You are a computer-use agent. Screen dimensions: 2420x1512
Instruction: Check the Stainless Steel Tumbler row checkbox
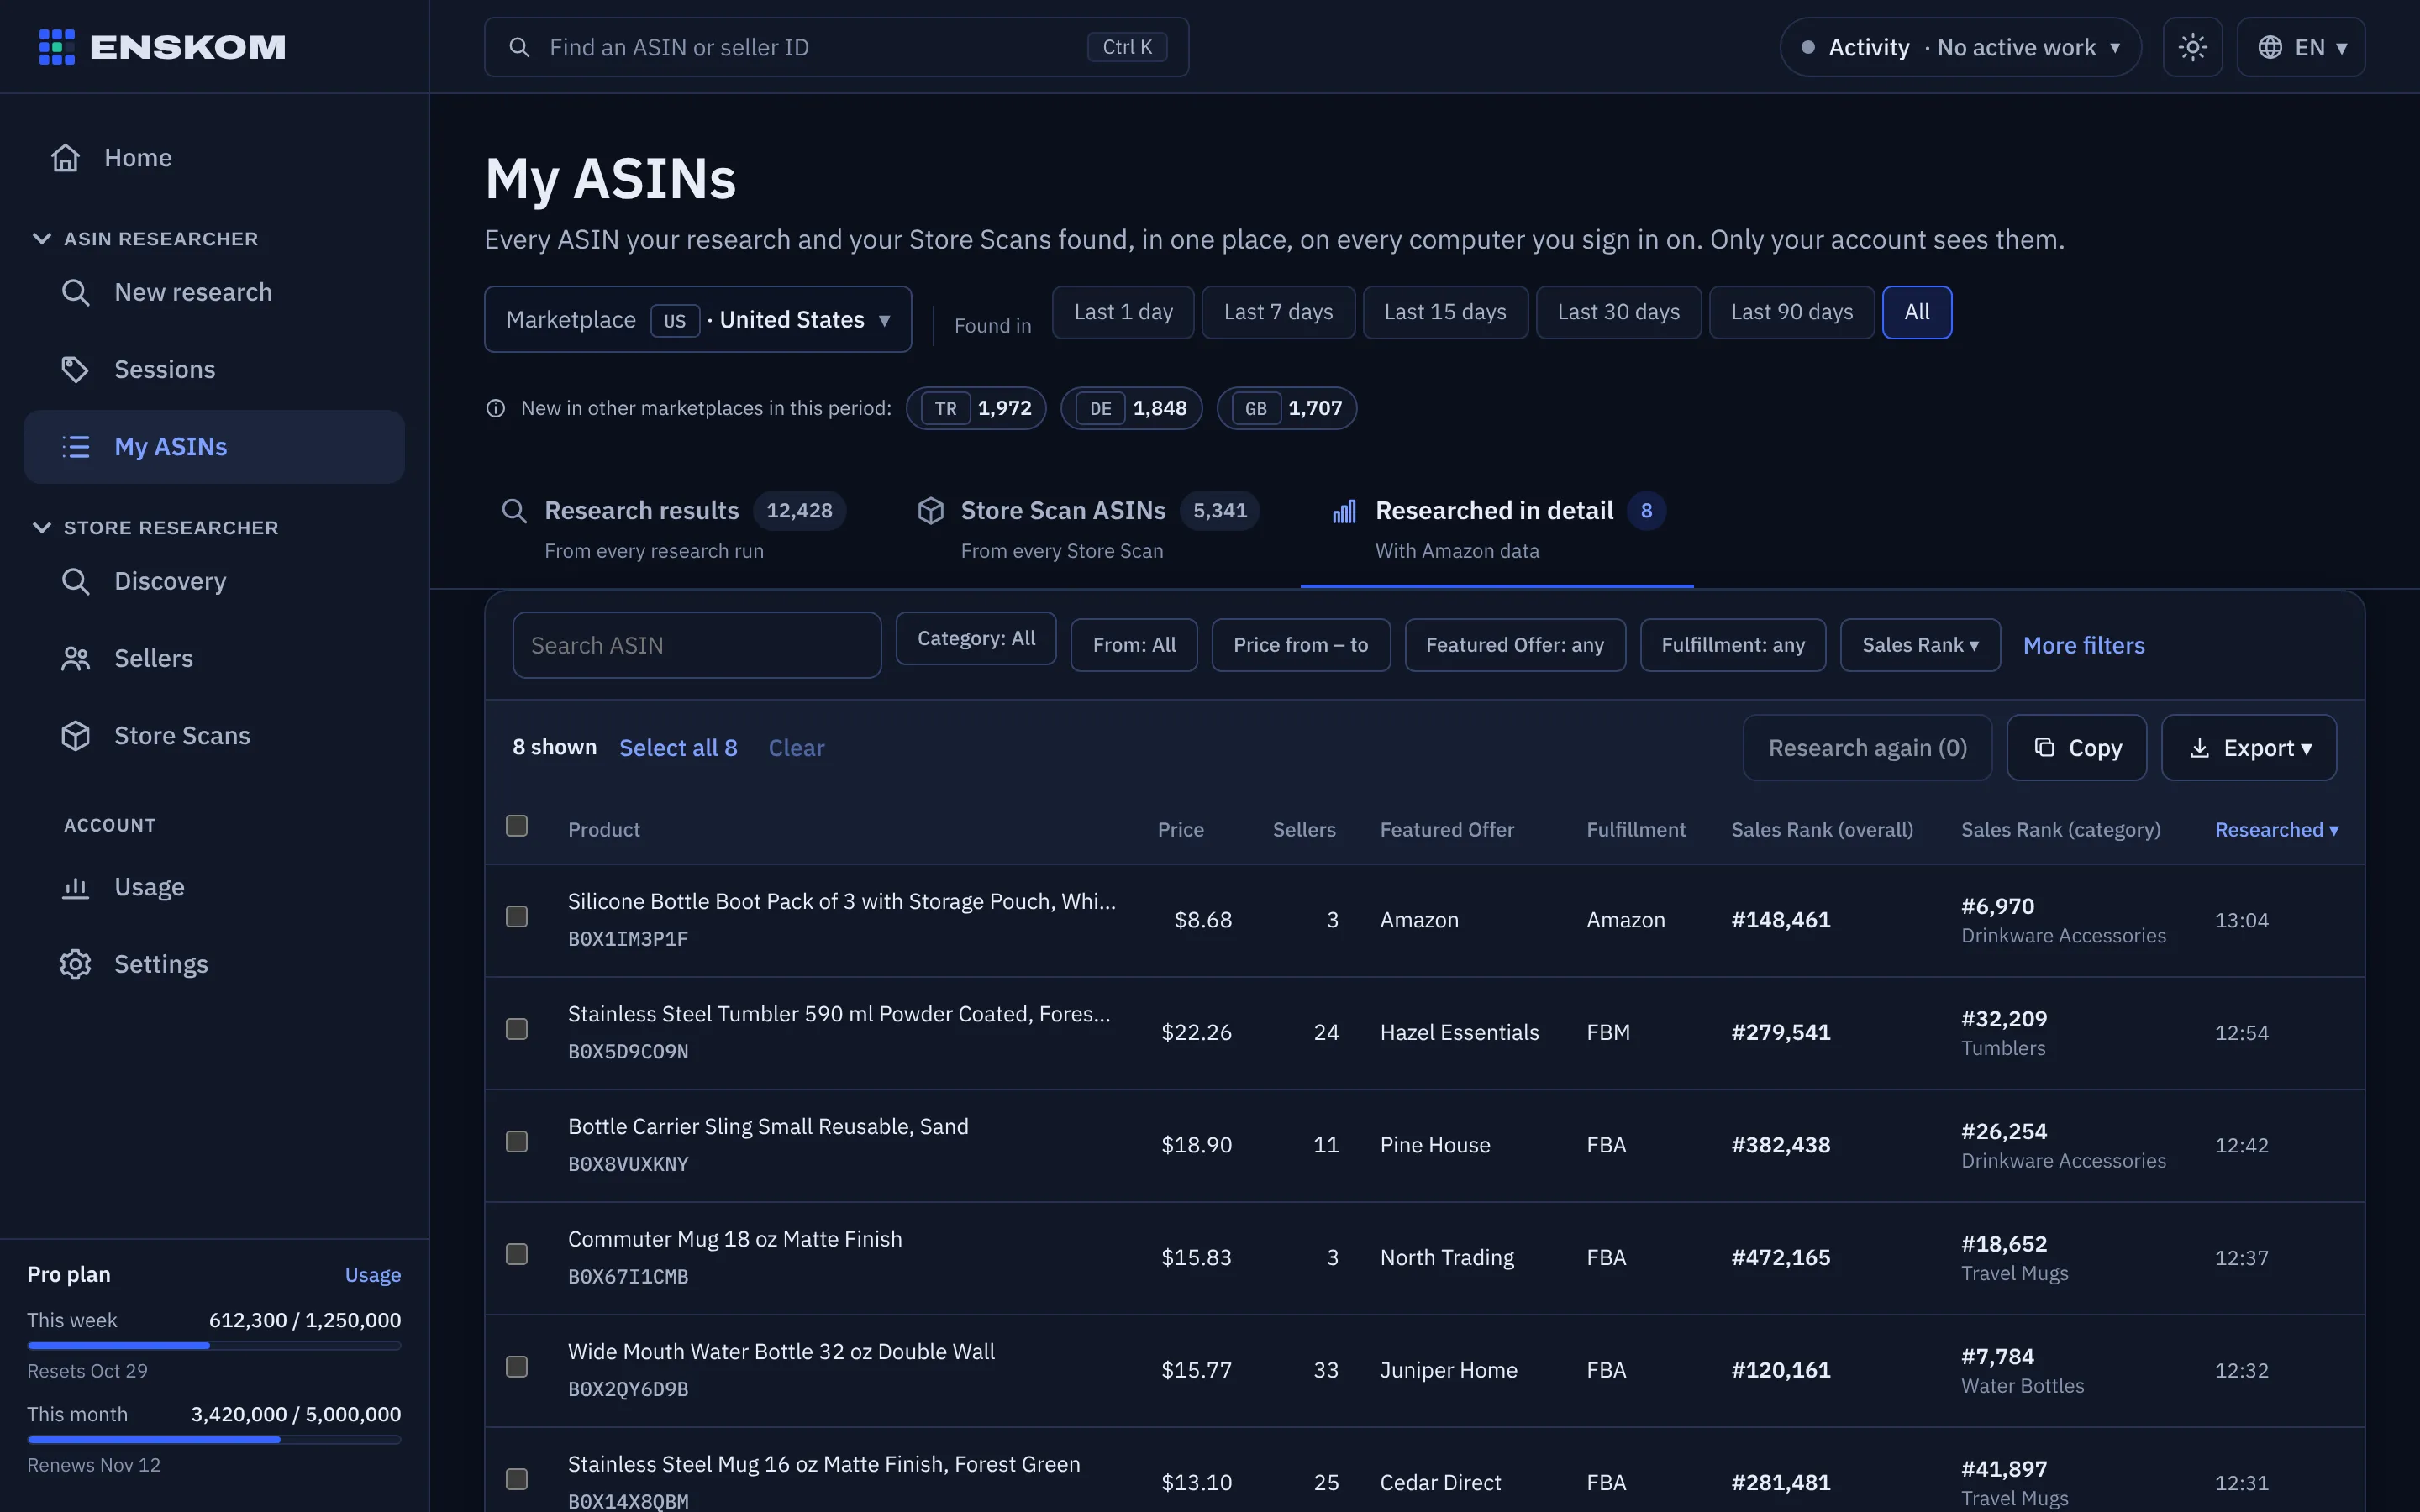pos(517,1029)
